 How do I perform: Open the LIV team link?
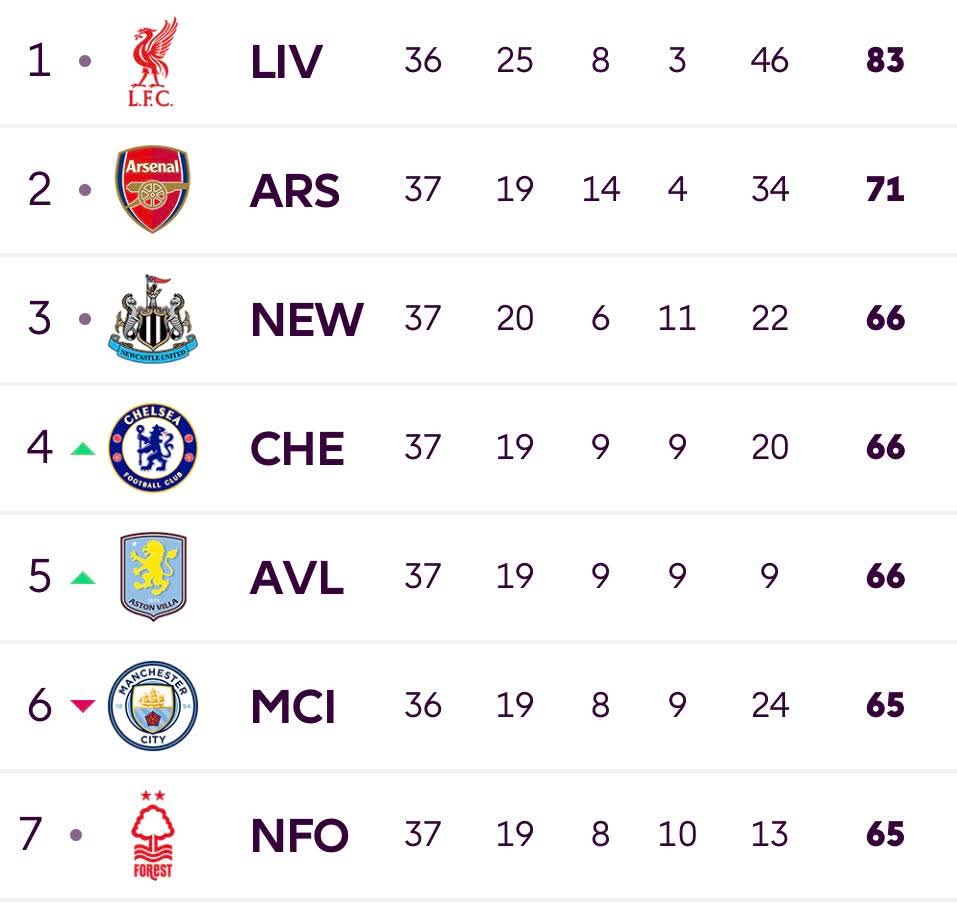pos(286,62)
